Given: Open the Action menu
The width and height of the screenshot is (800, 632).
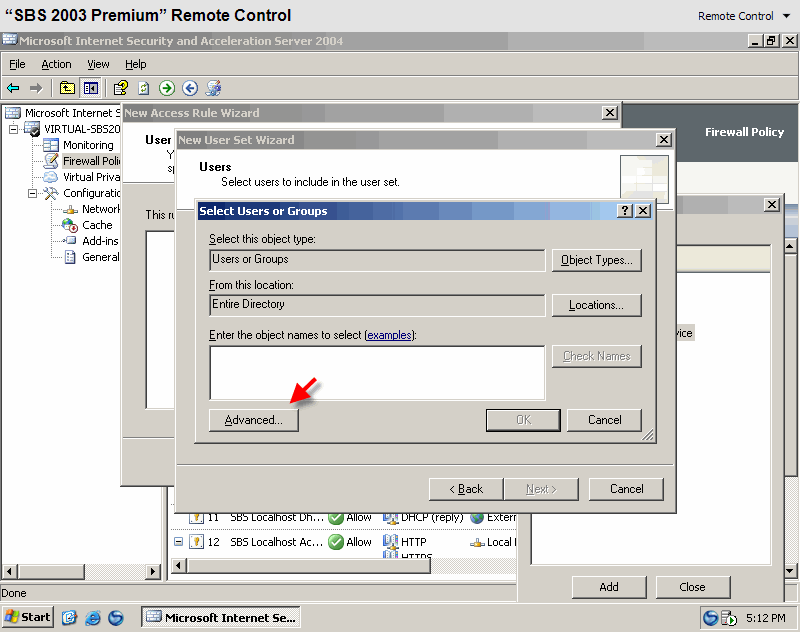Looking at the screenshot, I should point(56,64).
